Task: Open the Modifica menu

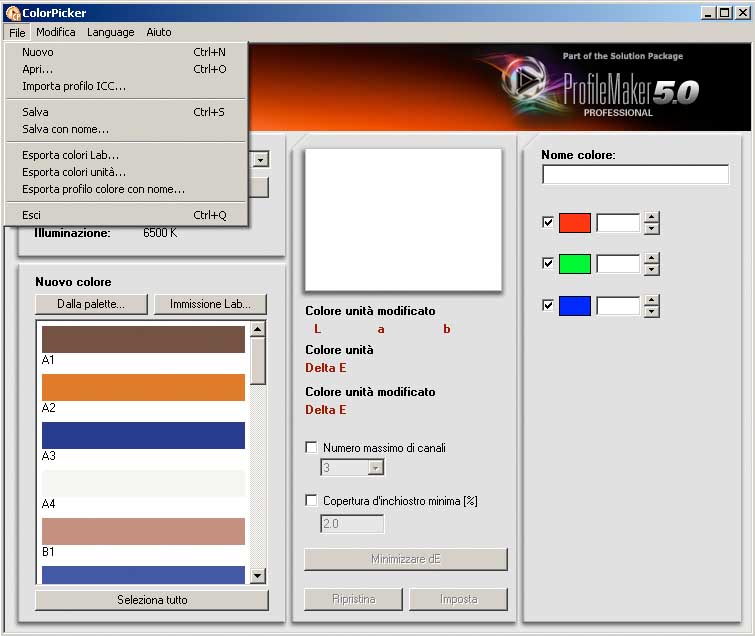Action: (56, 32)
